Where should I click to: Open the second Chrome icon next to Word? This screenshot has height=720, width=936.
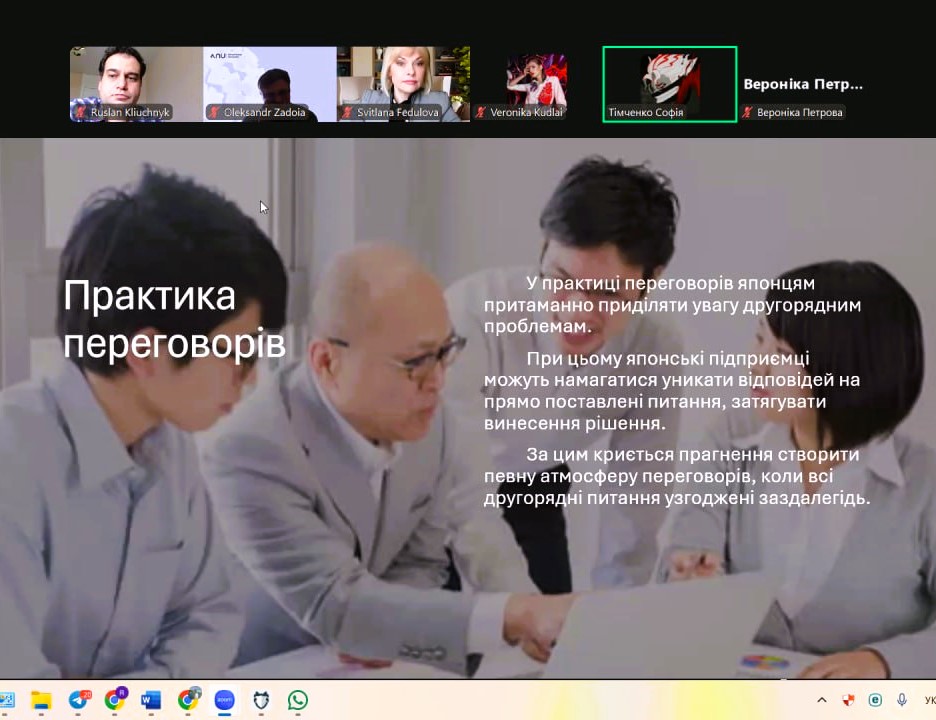point(188,700)
